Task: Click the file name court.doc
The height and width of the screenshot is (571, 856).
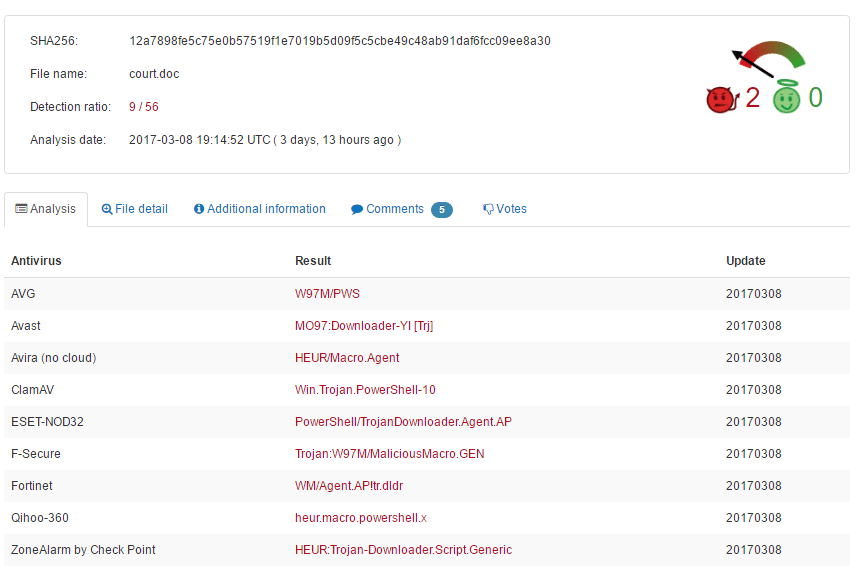Action: click(154, 74)
